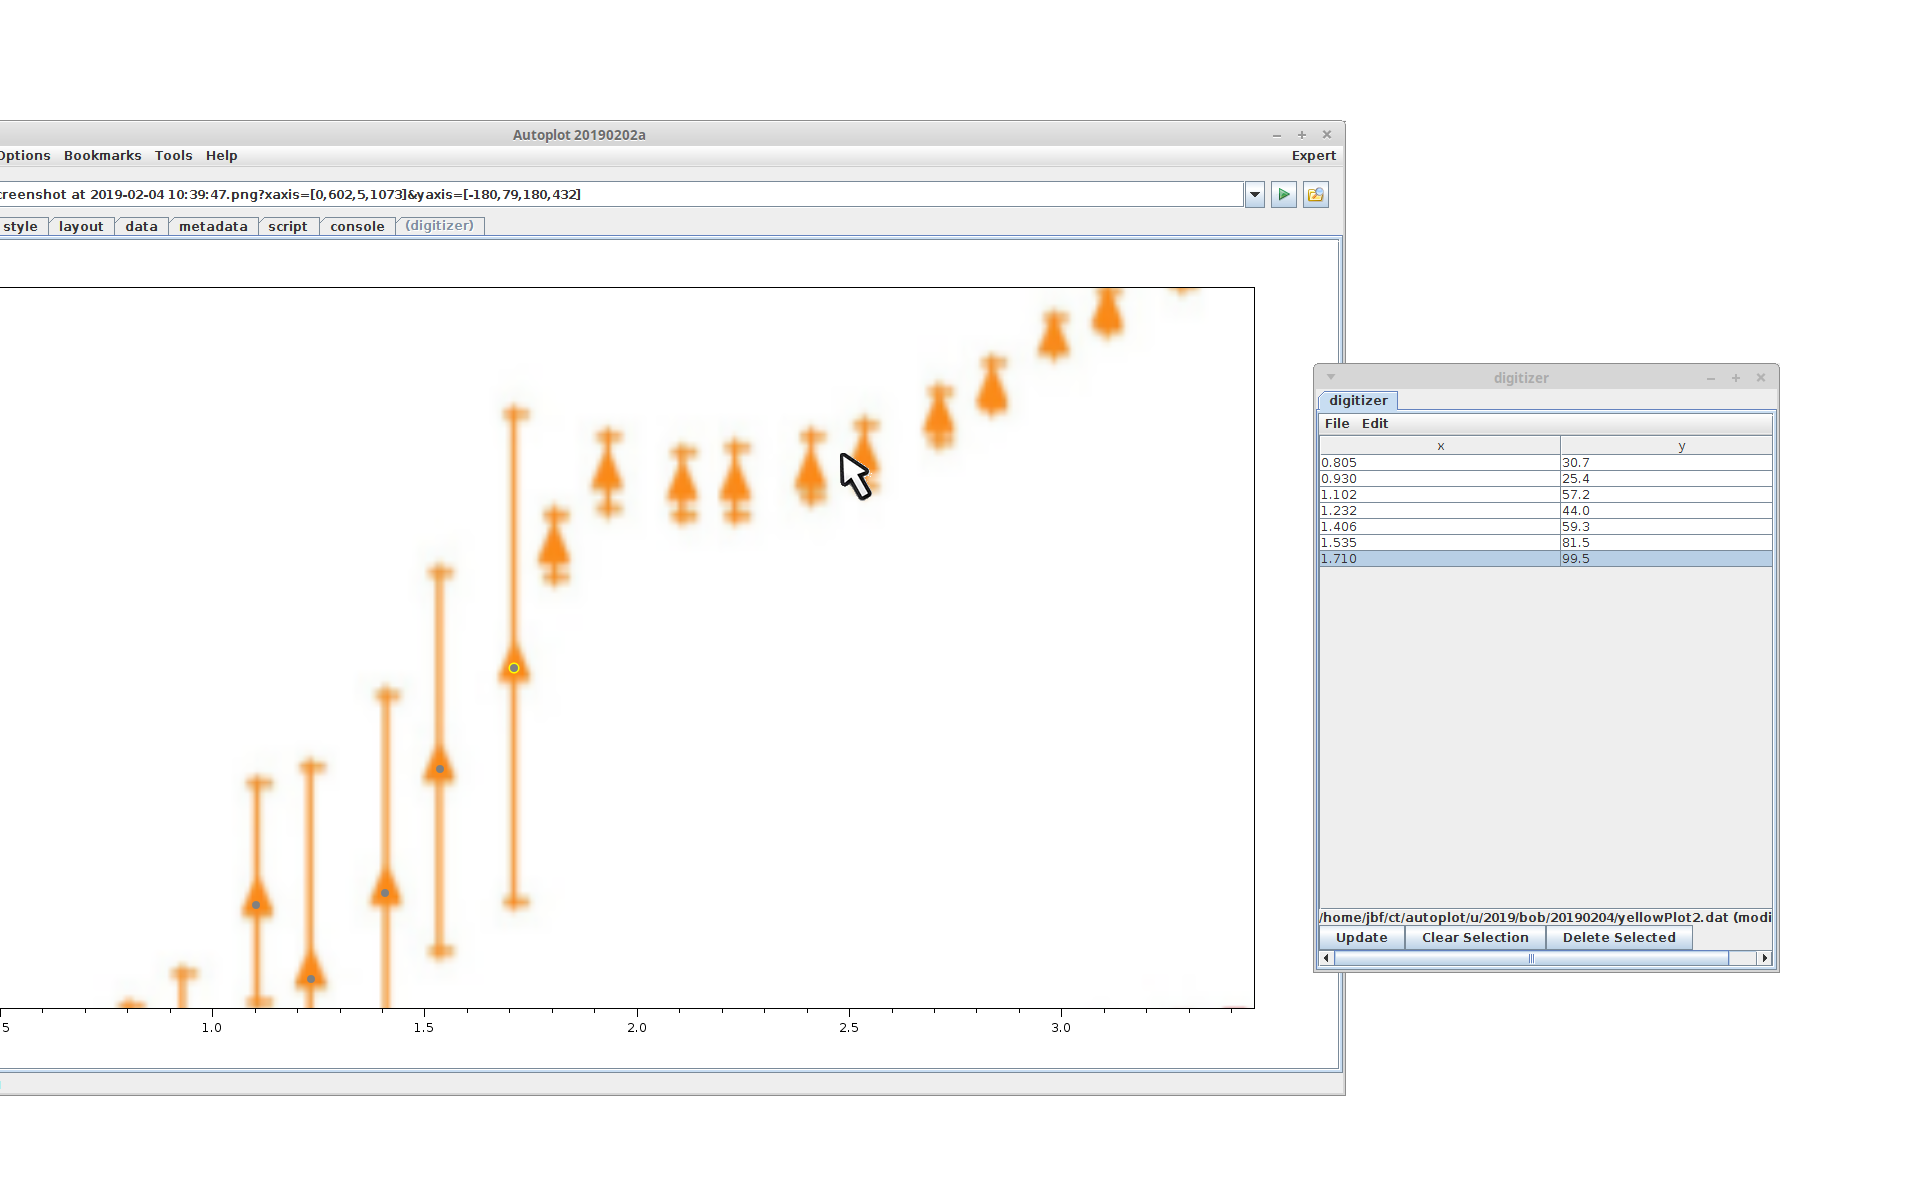Screen dimensions: 1920x1200
Task: Open the Bookmarks menu
Action: [103, 156]
